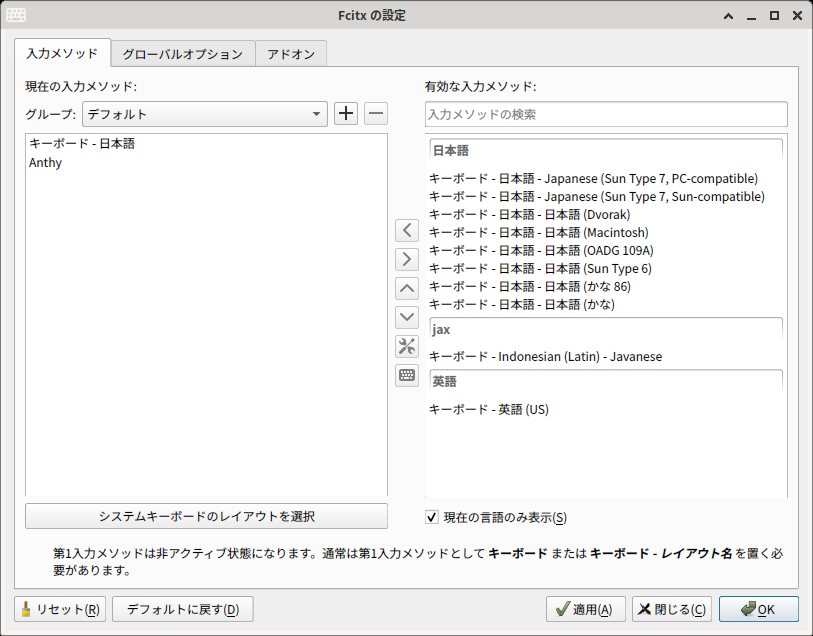
Task: Click システムキーボードのレイアウトを選択 button
Action: [206, 516]
